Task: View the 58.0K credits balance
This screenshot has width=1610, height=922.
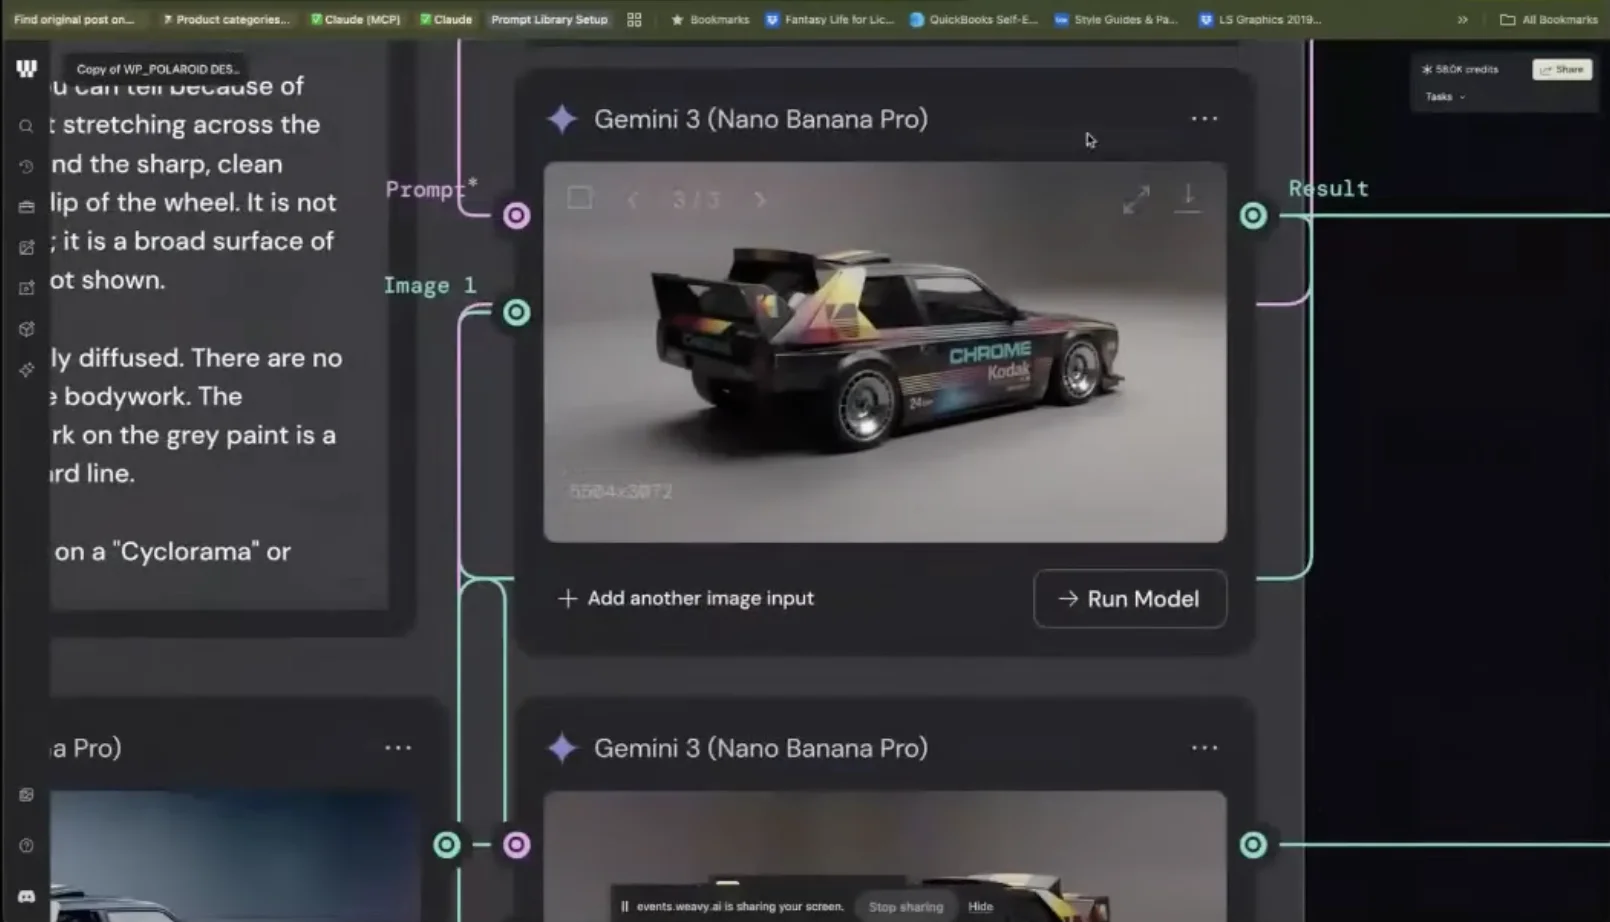Action: click(1460, 69)
